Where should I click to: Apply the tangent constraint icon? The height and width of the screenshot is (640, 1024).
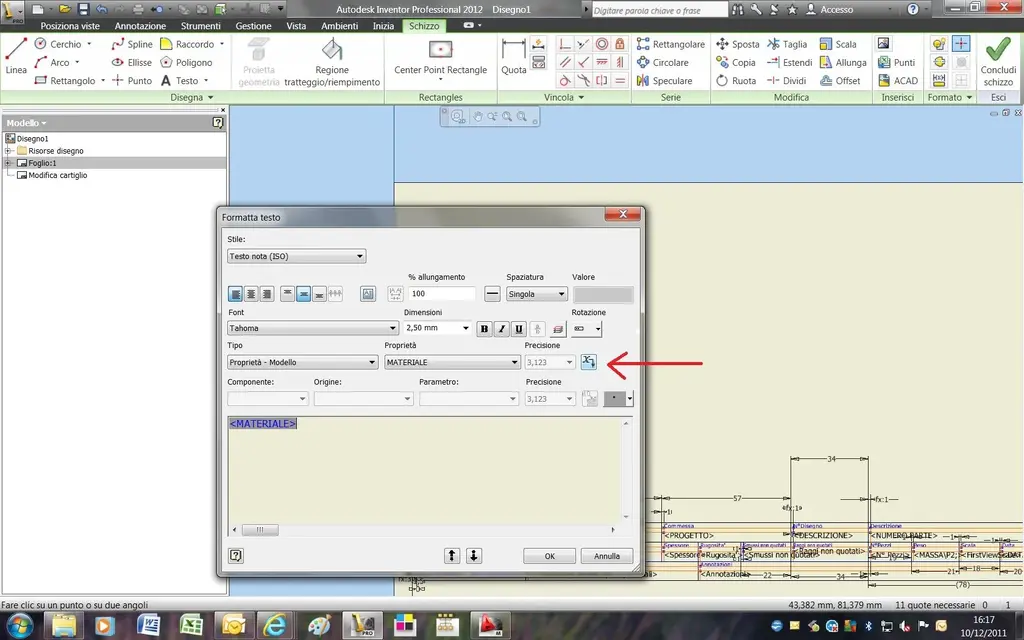565,80
